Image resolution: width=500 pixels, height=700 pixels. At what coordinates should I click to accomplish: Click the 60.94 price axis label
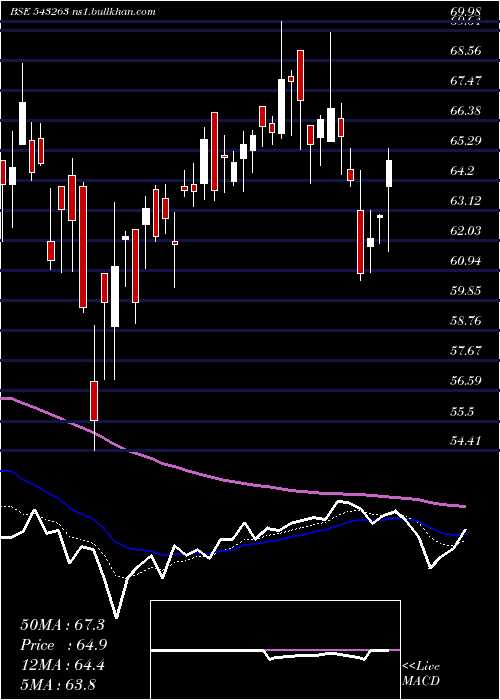pos(466,261)
